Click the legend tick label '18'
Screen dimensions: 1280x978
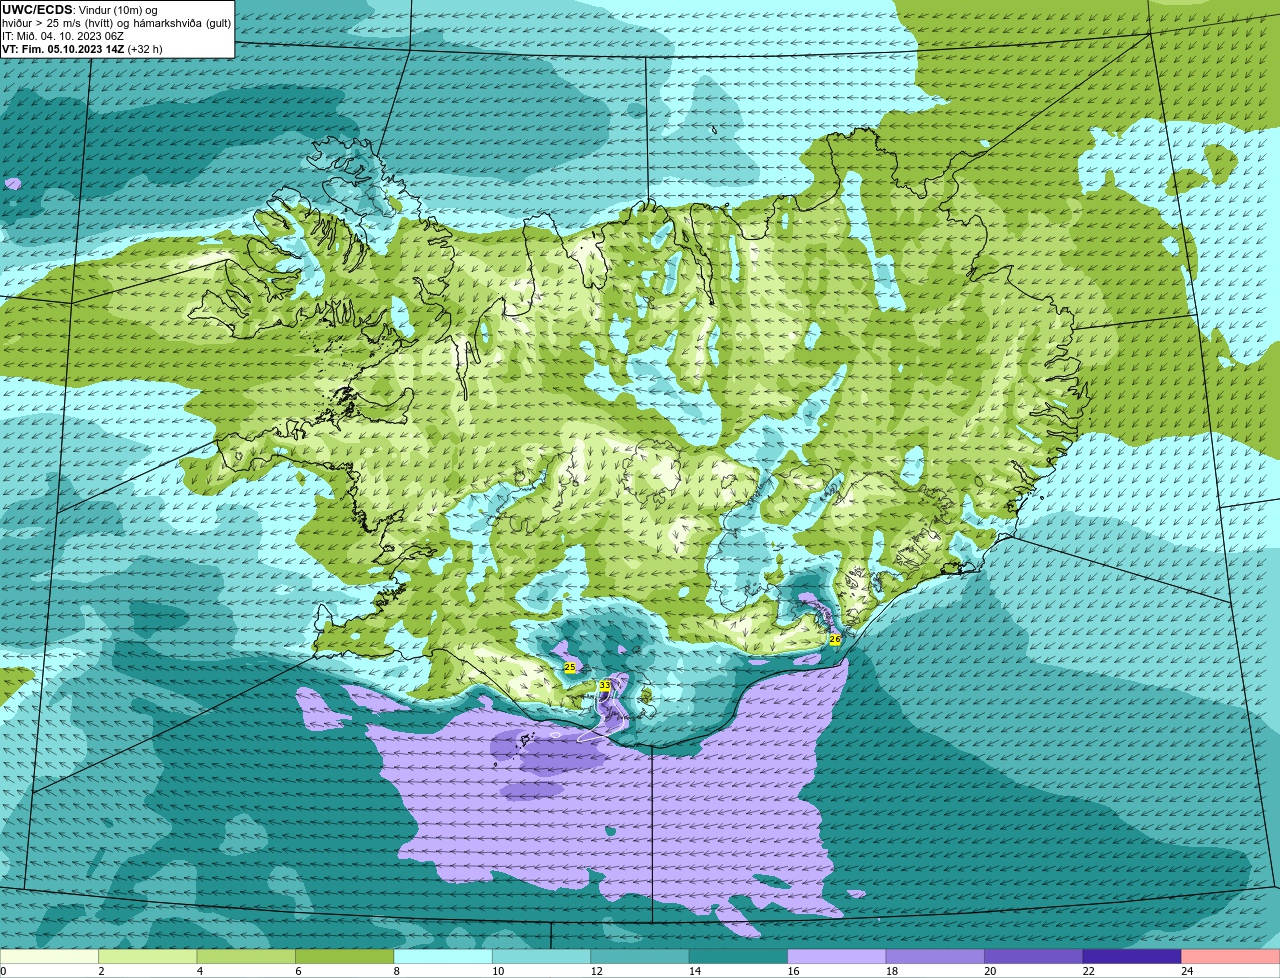(x=892, y=971)
